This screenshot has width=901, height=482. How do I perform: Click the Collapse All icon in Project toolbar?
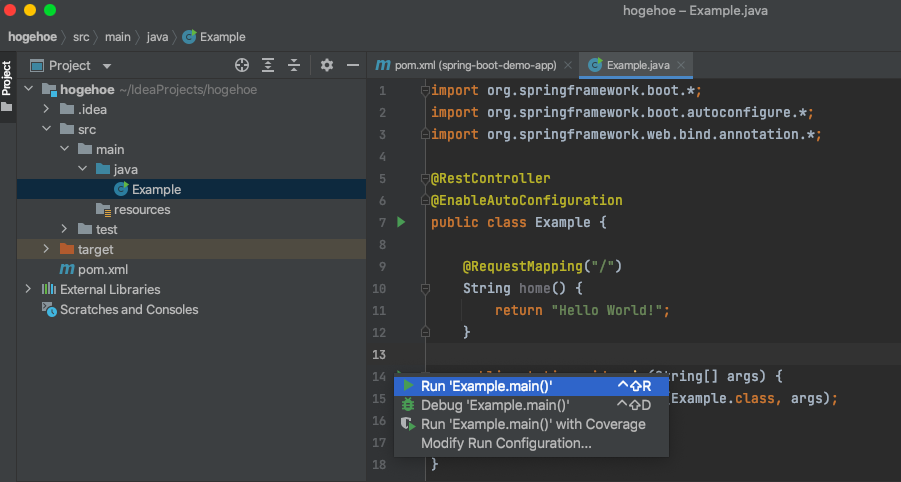294,65
